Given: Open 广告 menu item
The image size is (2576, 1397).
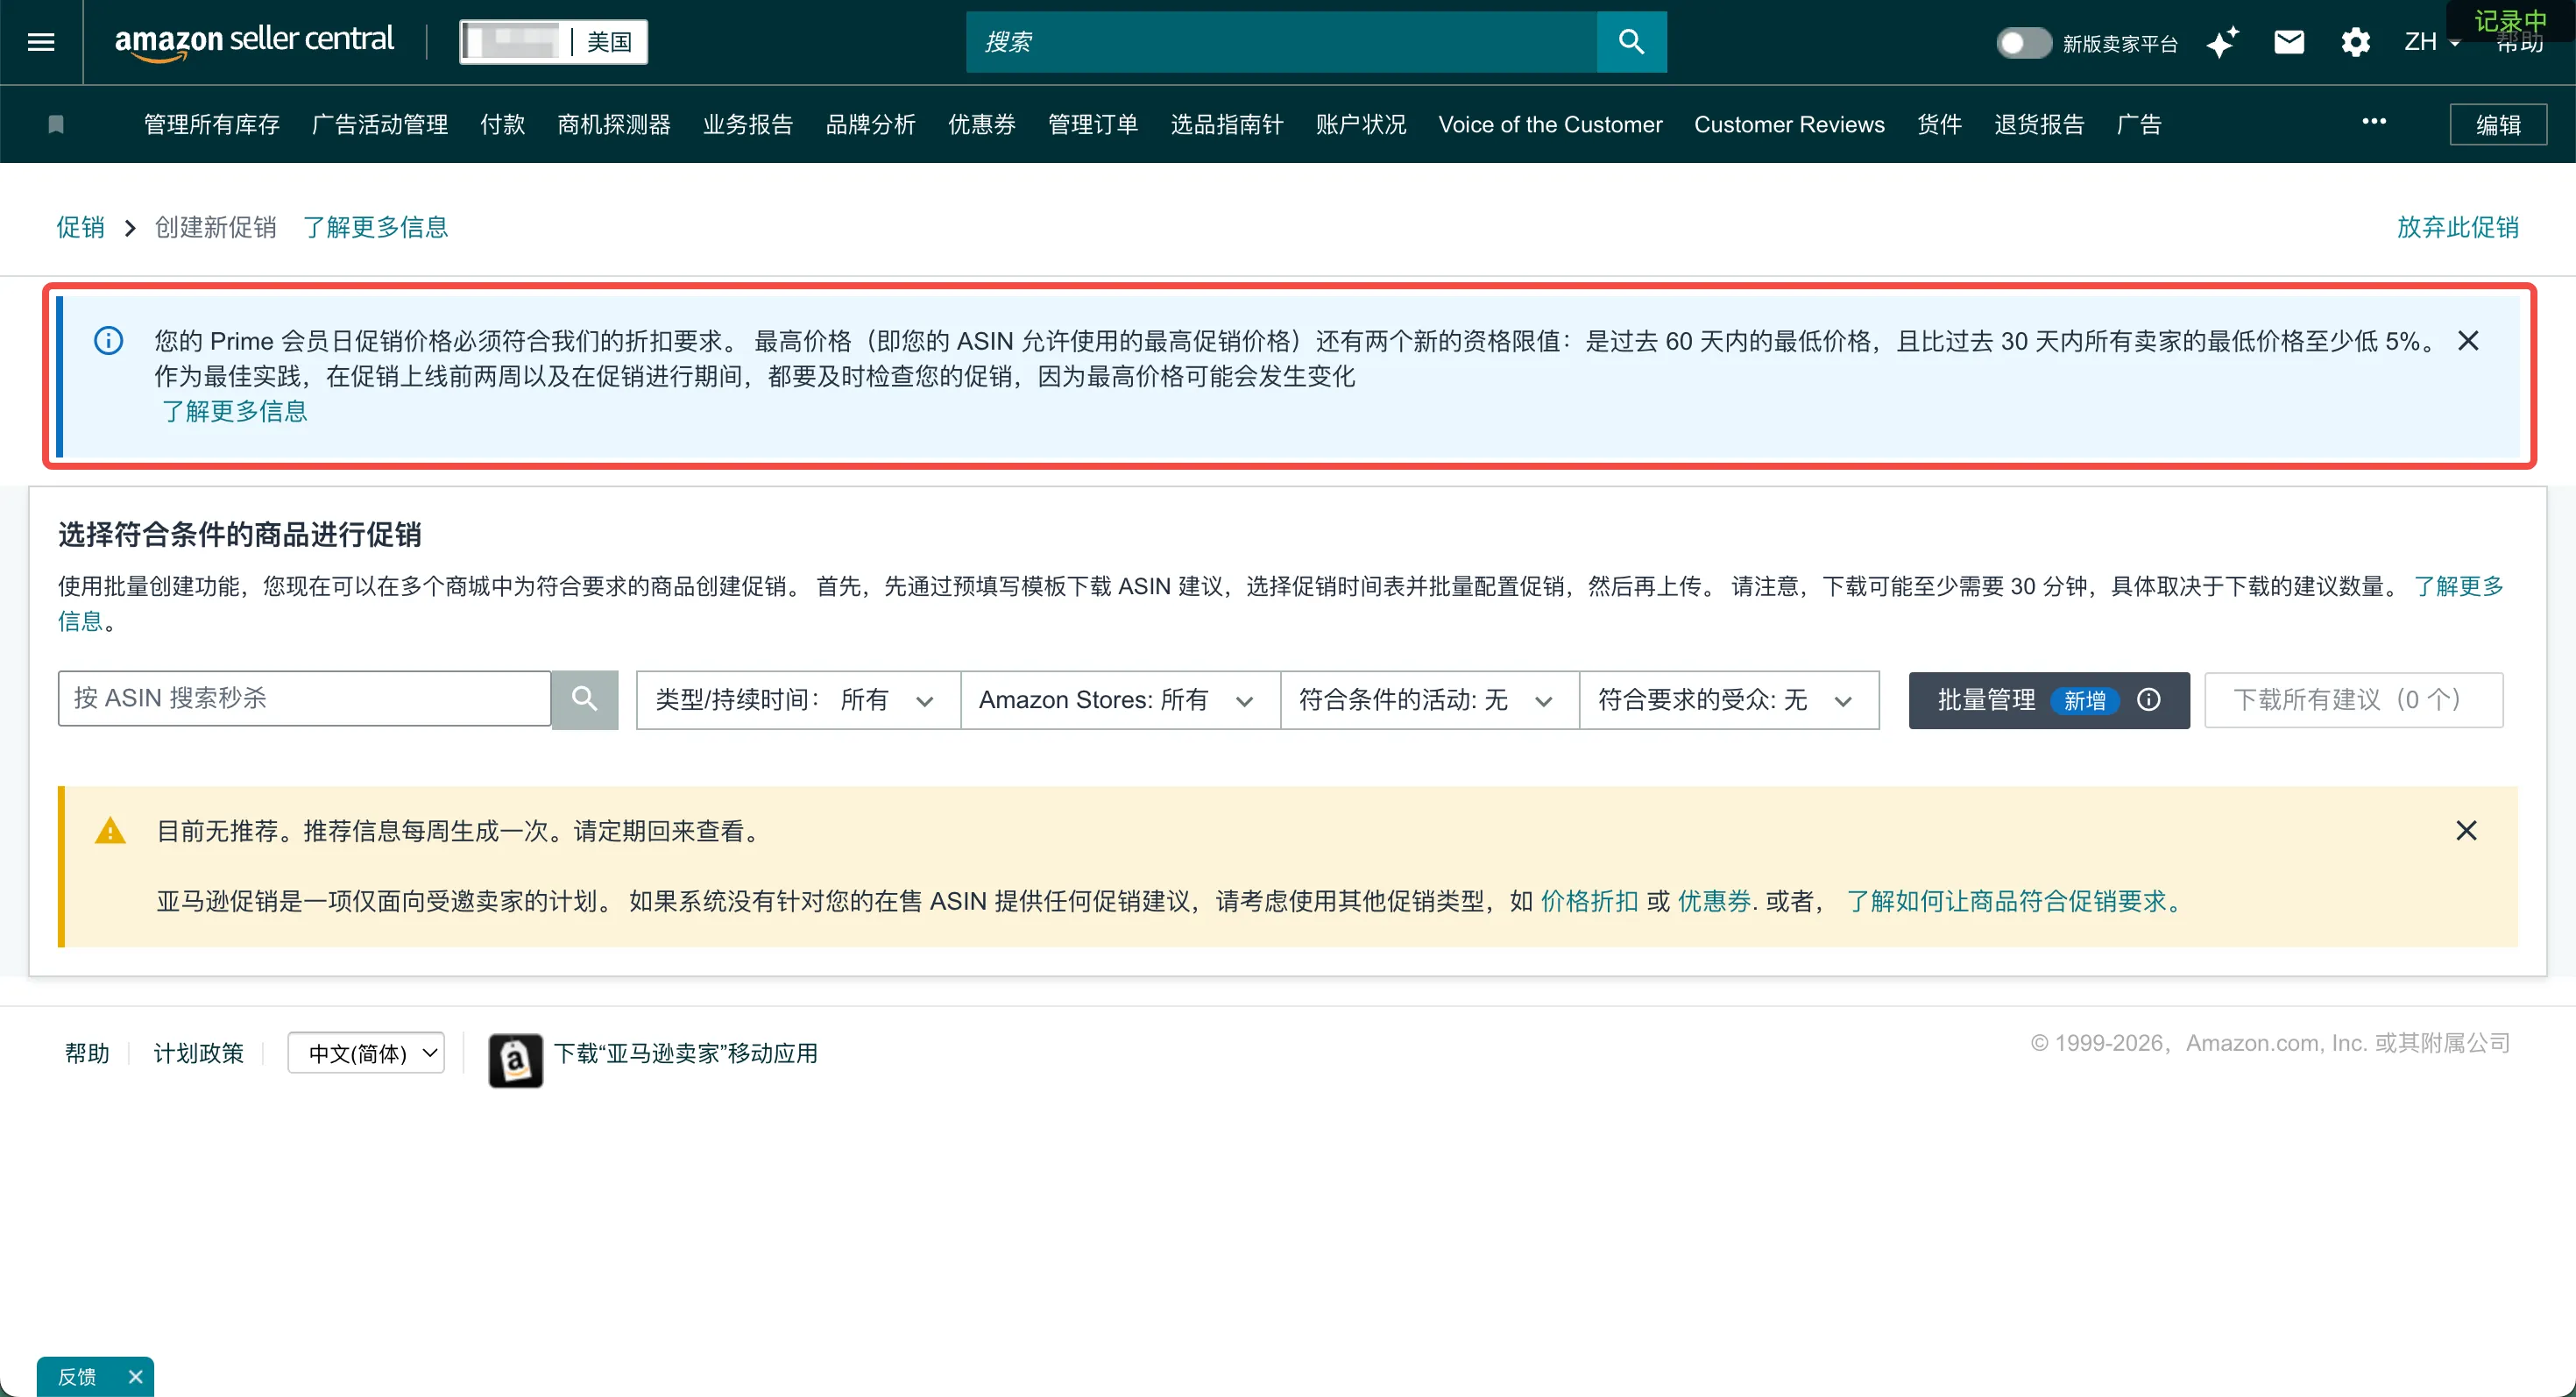Looking at the screenshot, I should coord(2139,124).
